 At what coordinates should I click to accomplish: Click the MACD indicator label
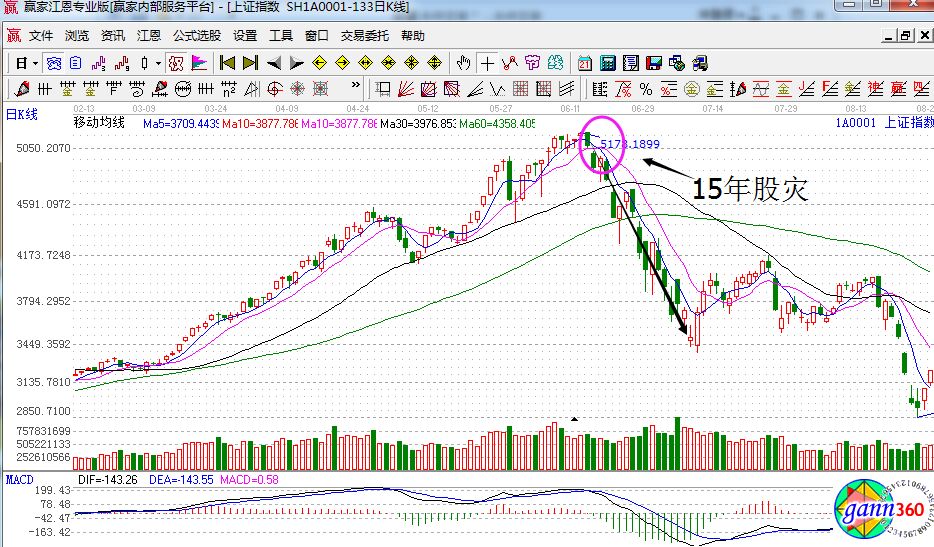19,480
